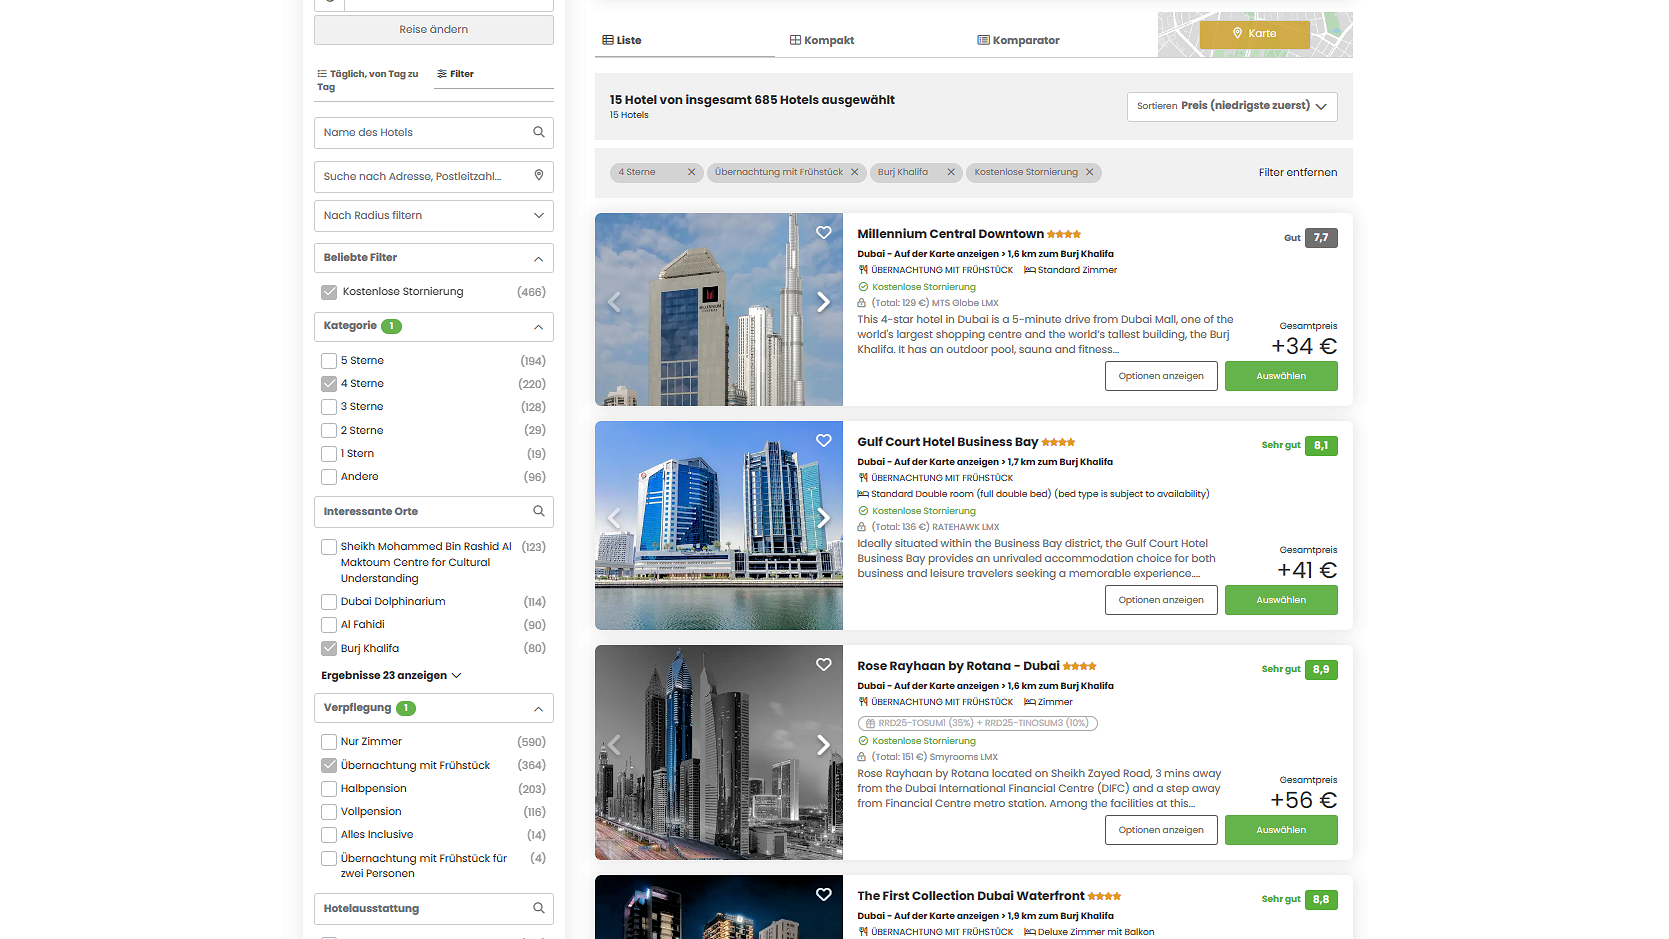
Task: Favorite Gulf Court Hotel Business Bay heart
Action: [x=823, y=441]
